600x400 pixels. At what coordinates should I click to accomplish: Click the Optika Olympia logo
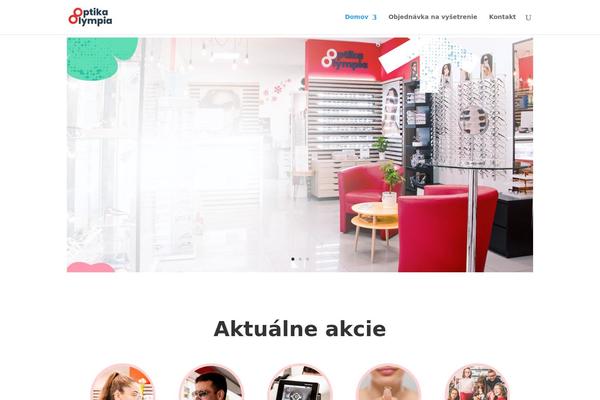[x=90, y=17]
